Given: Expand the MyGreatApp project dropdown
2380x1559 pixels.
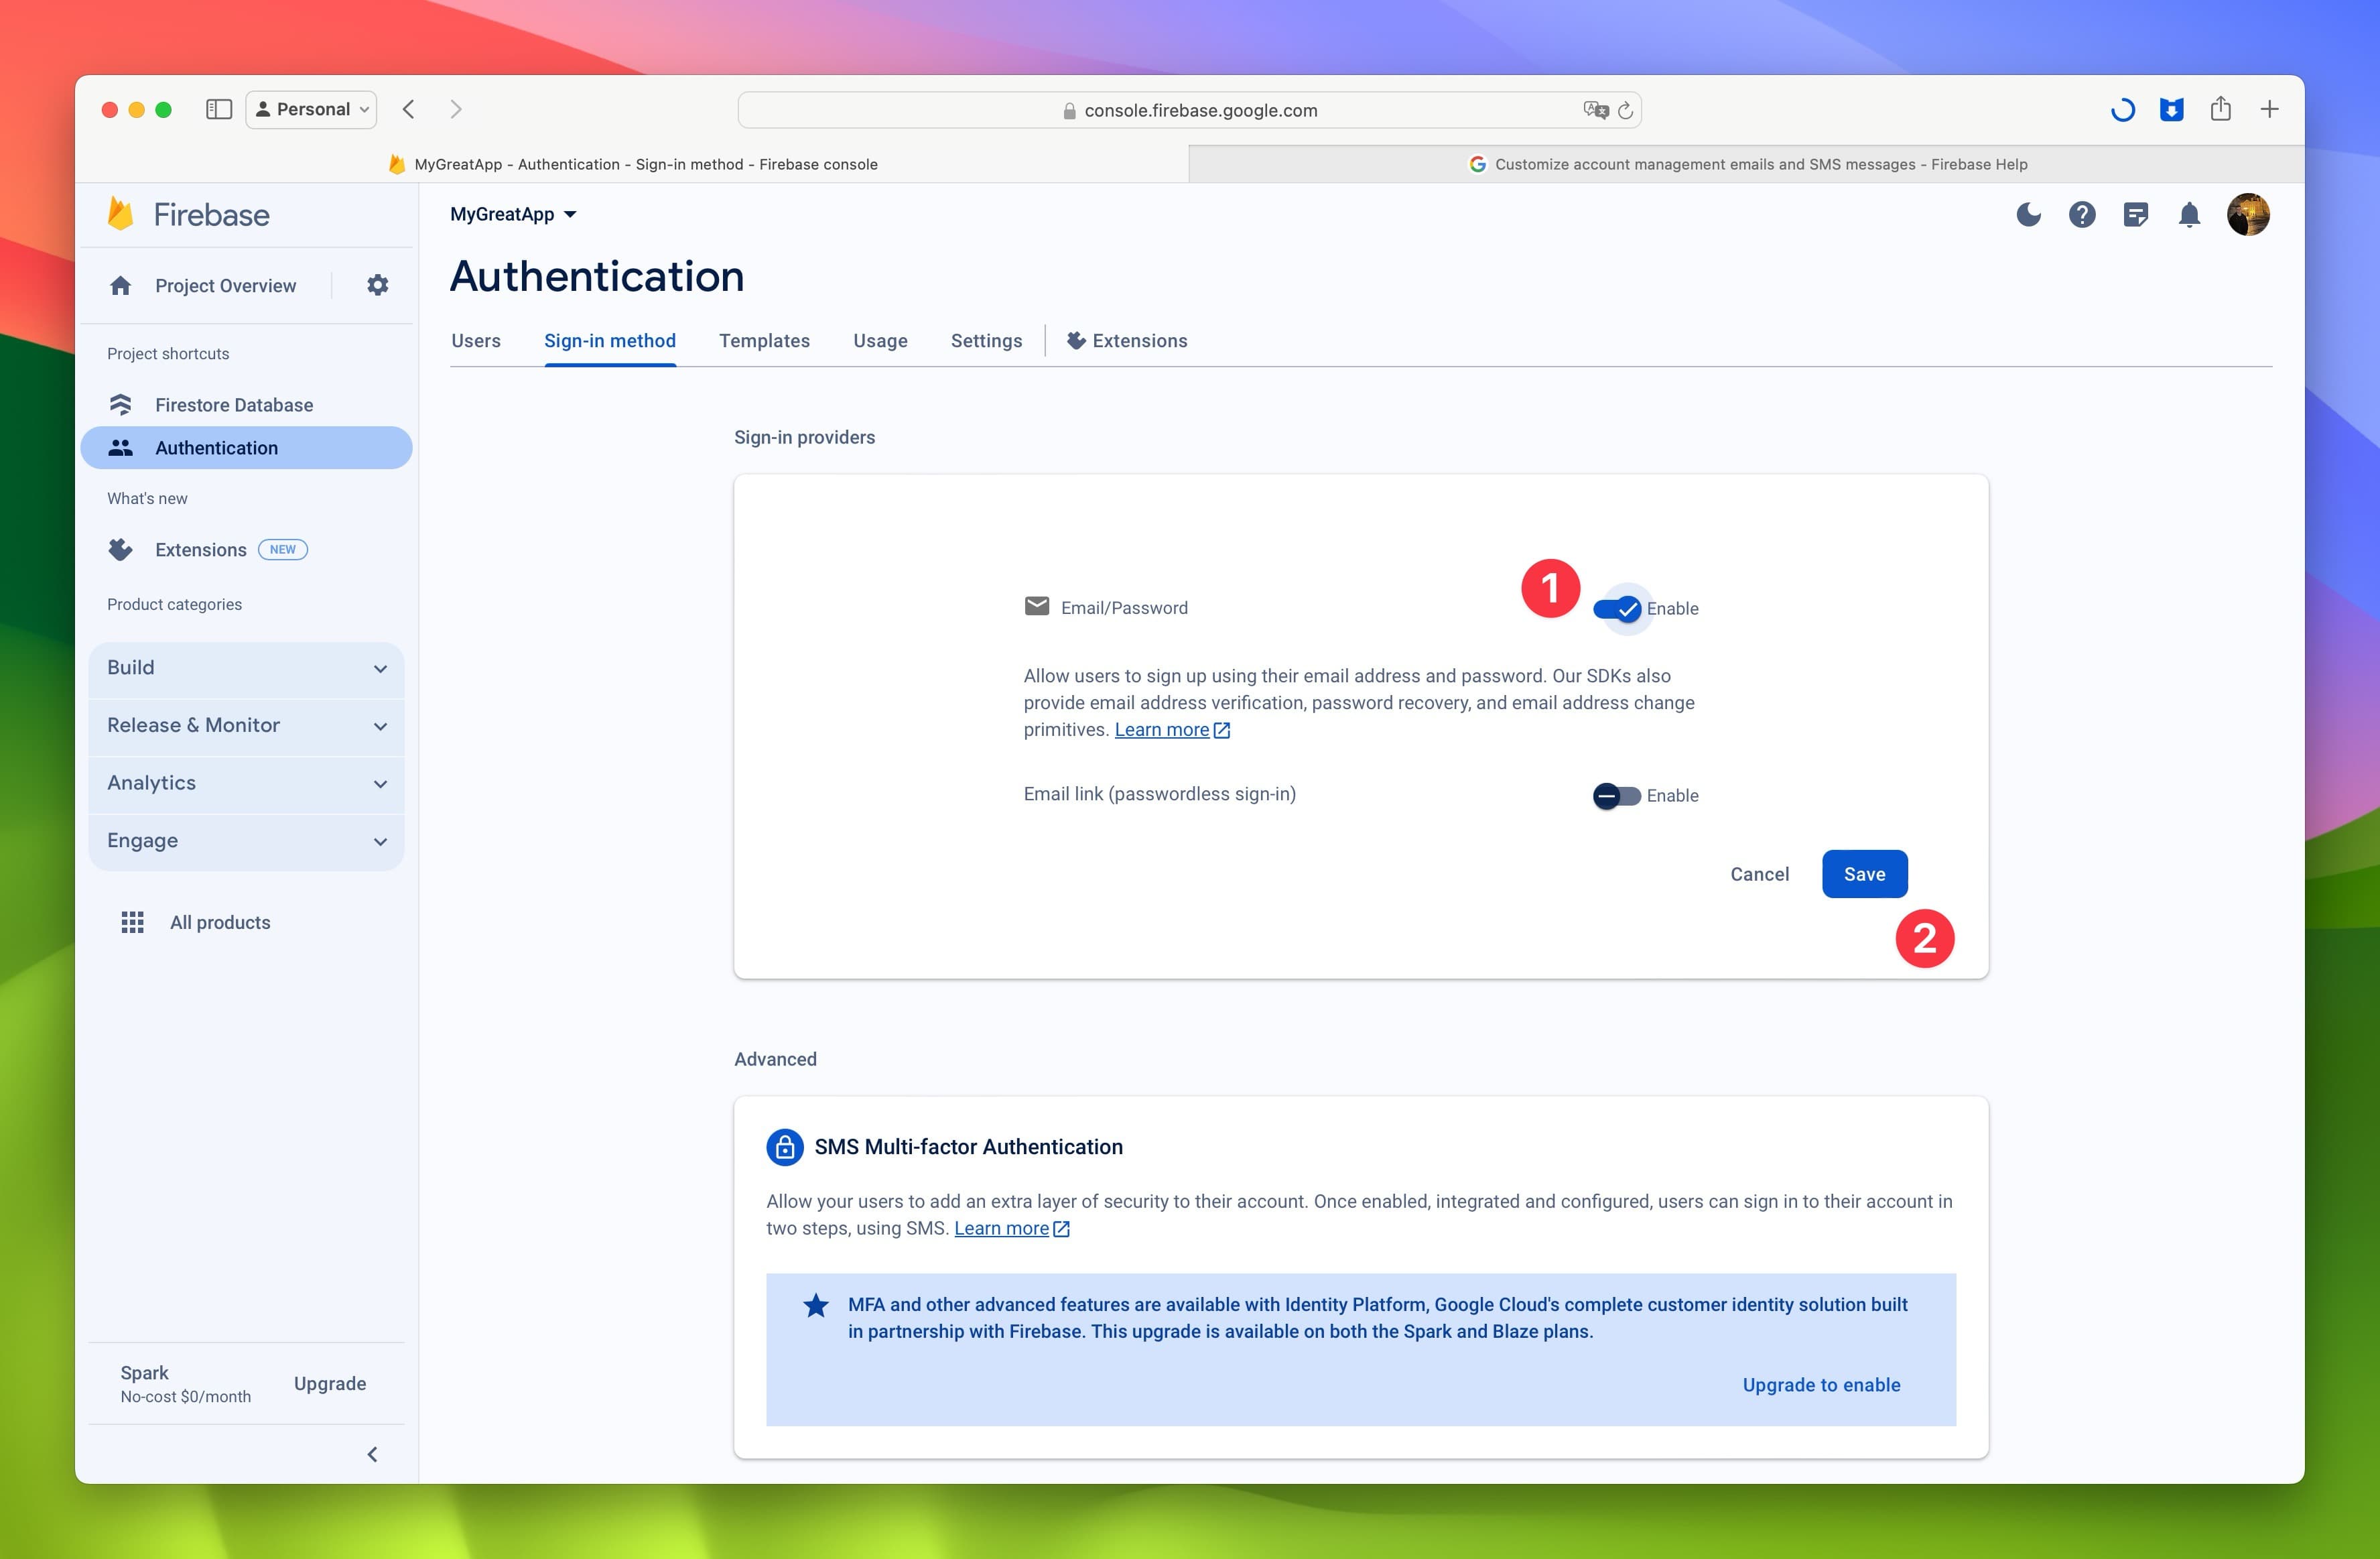Looking at the screenshot, I should point(511,212).
